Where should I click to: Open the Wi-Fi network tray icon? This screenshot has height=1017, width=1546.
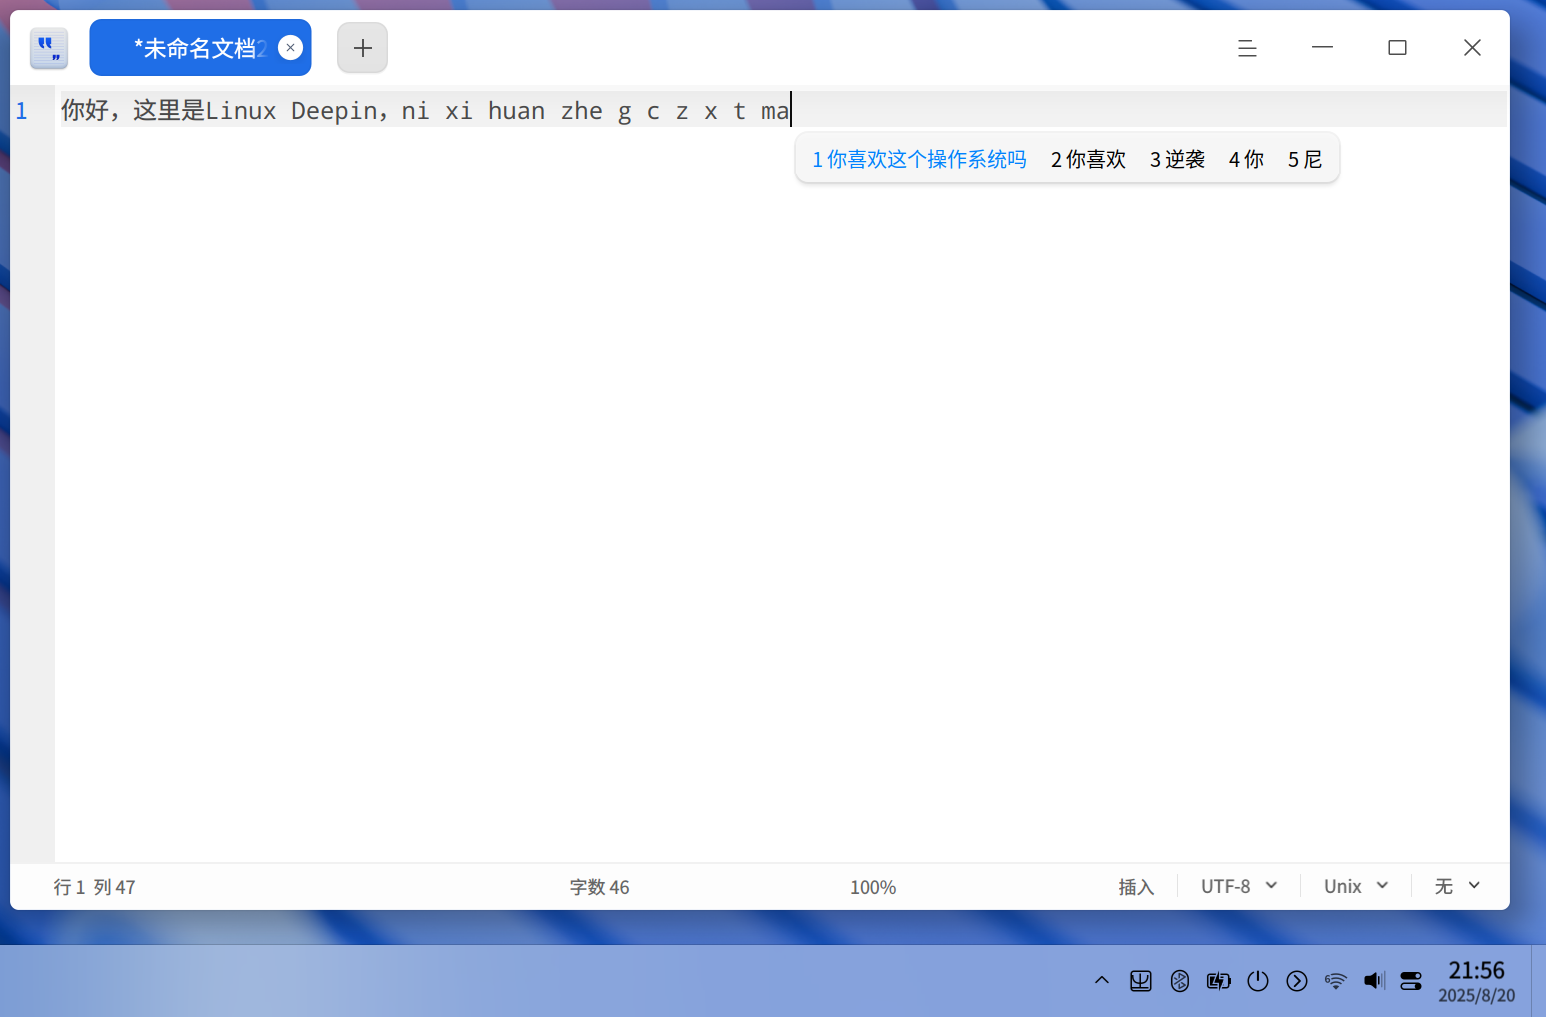pos(1335,981)
